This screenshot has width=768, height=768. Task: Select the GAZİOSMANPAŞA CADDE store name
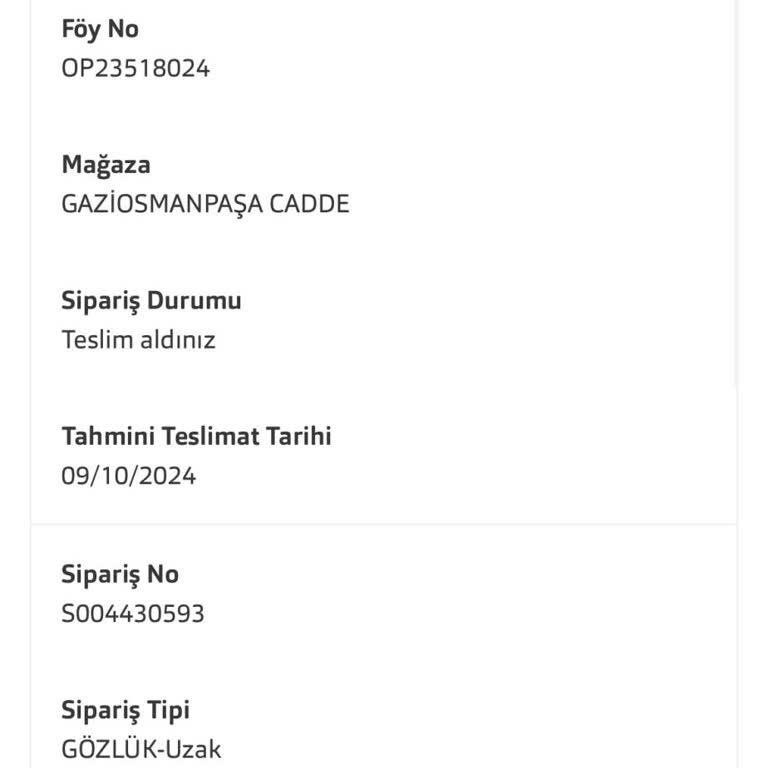tap(205, 204)
